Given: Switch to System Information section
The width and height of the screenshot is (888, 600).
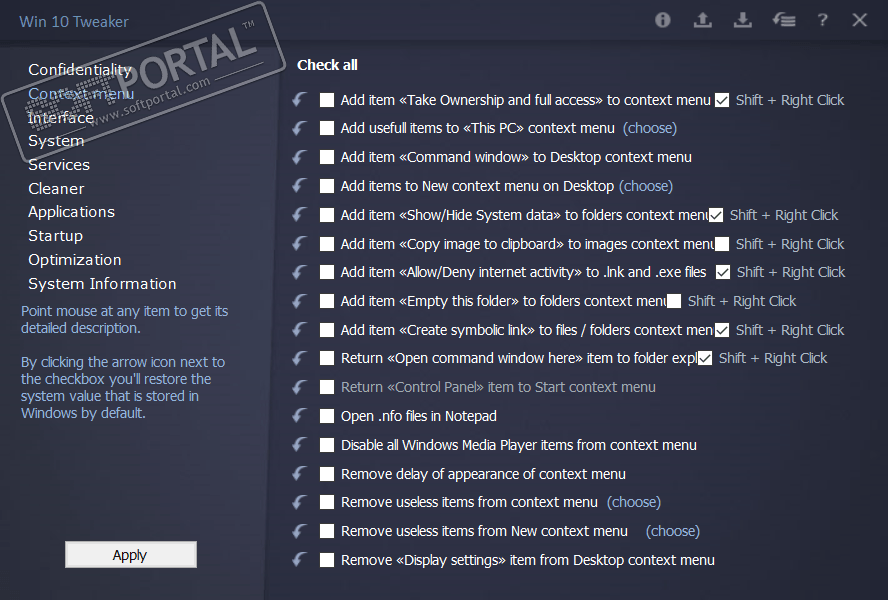Looking at the screenshot, I should (102, 284).
